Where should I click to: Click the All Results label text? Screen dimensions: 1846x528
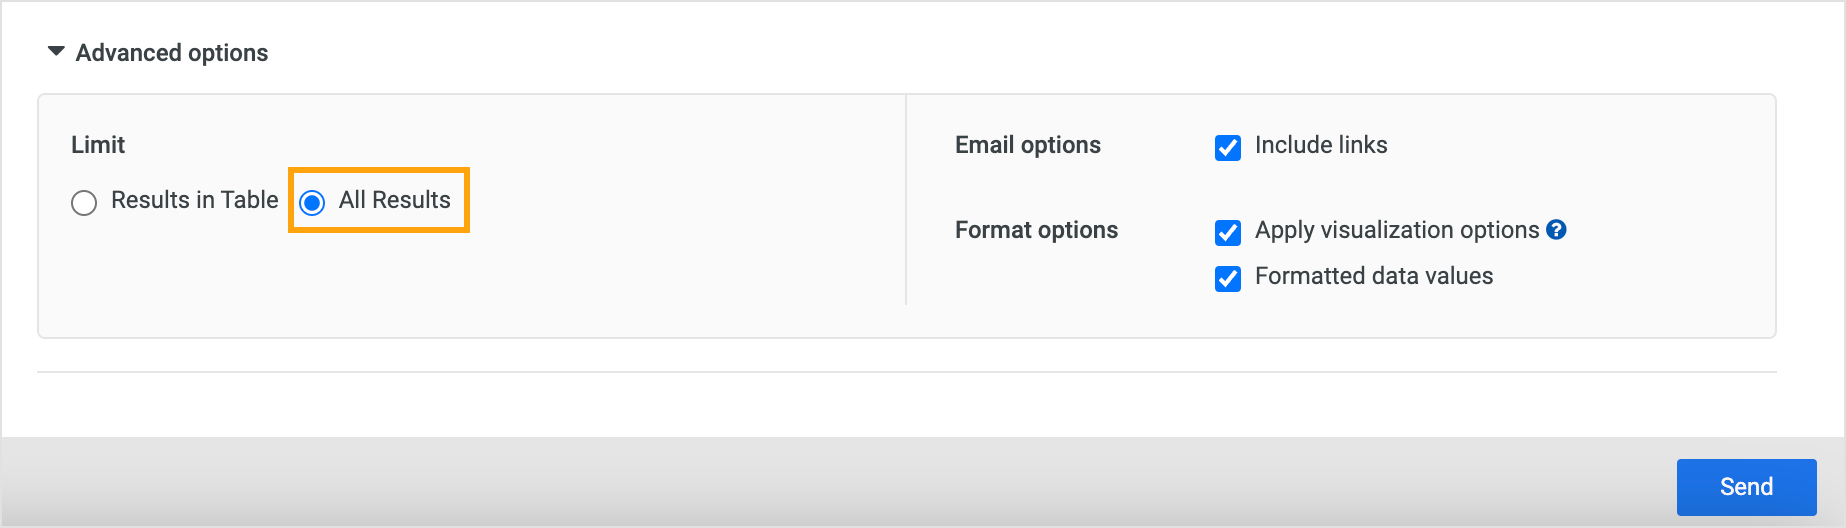394,200
